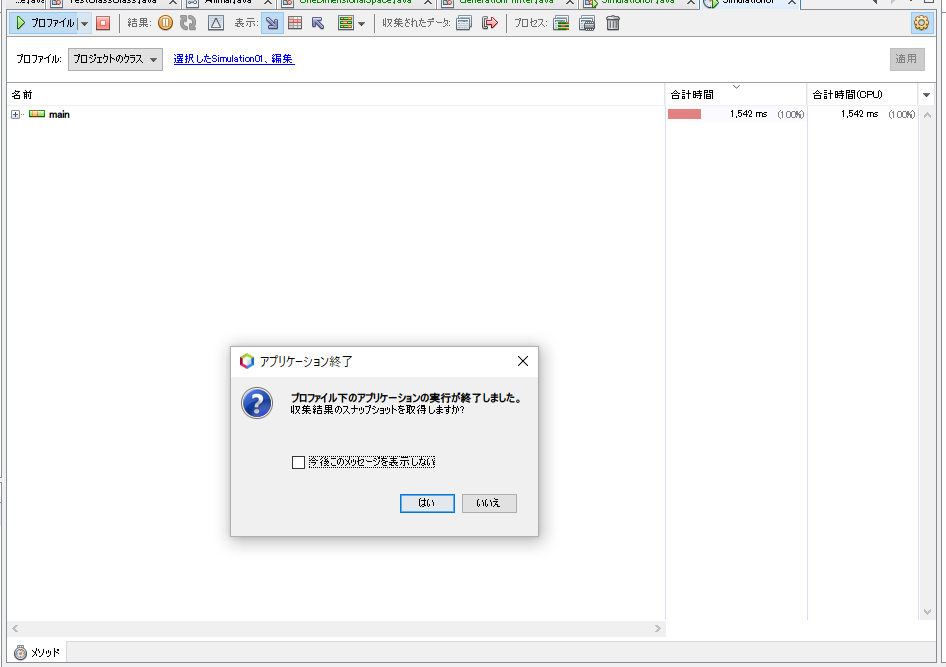The width and height of the screenshot is (946, 667).
Task: Export collected data with the red arrow
Action: 490,24
